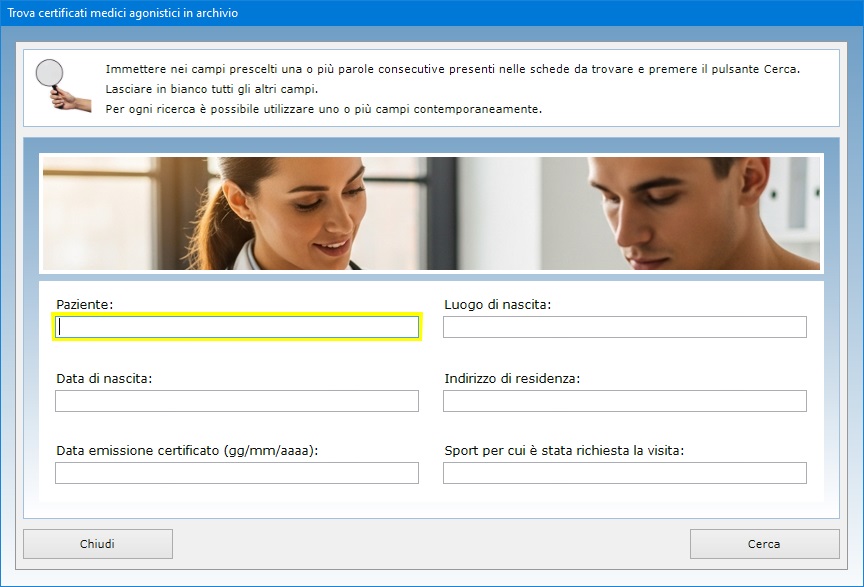Click the "Paziente:" label
The width and height of the screenshot is (864, 587).
click(85, 304)
